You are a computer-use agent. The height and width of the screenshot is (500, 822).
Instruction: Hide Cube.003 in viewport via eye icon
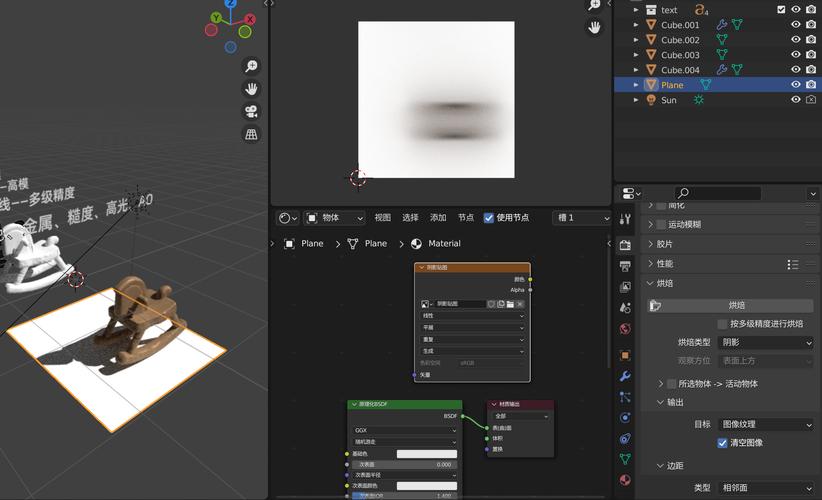click(x=796, y=55)
